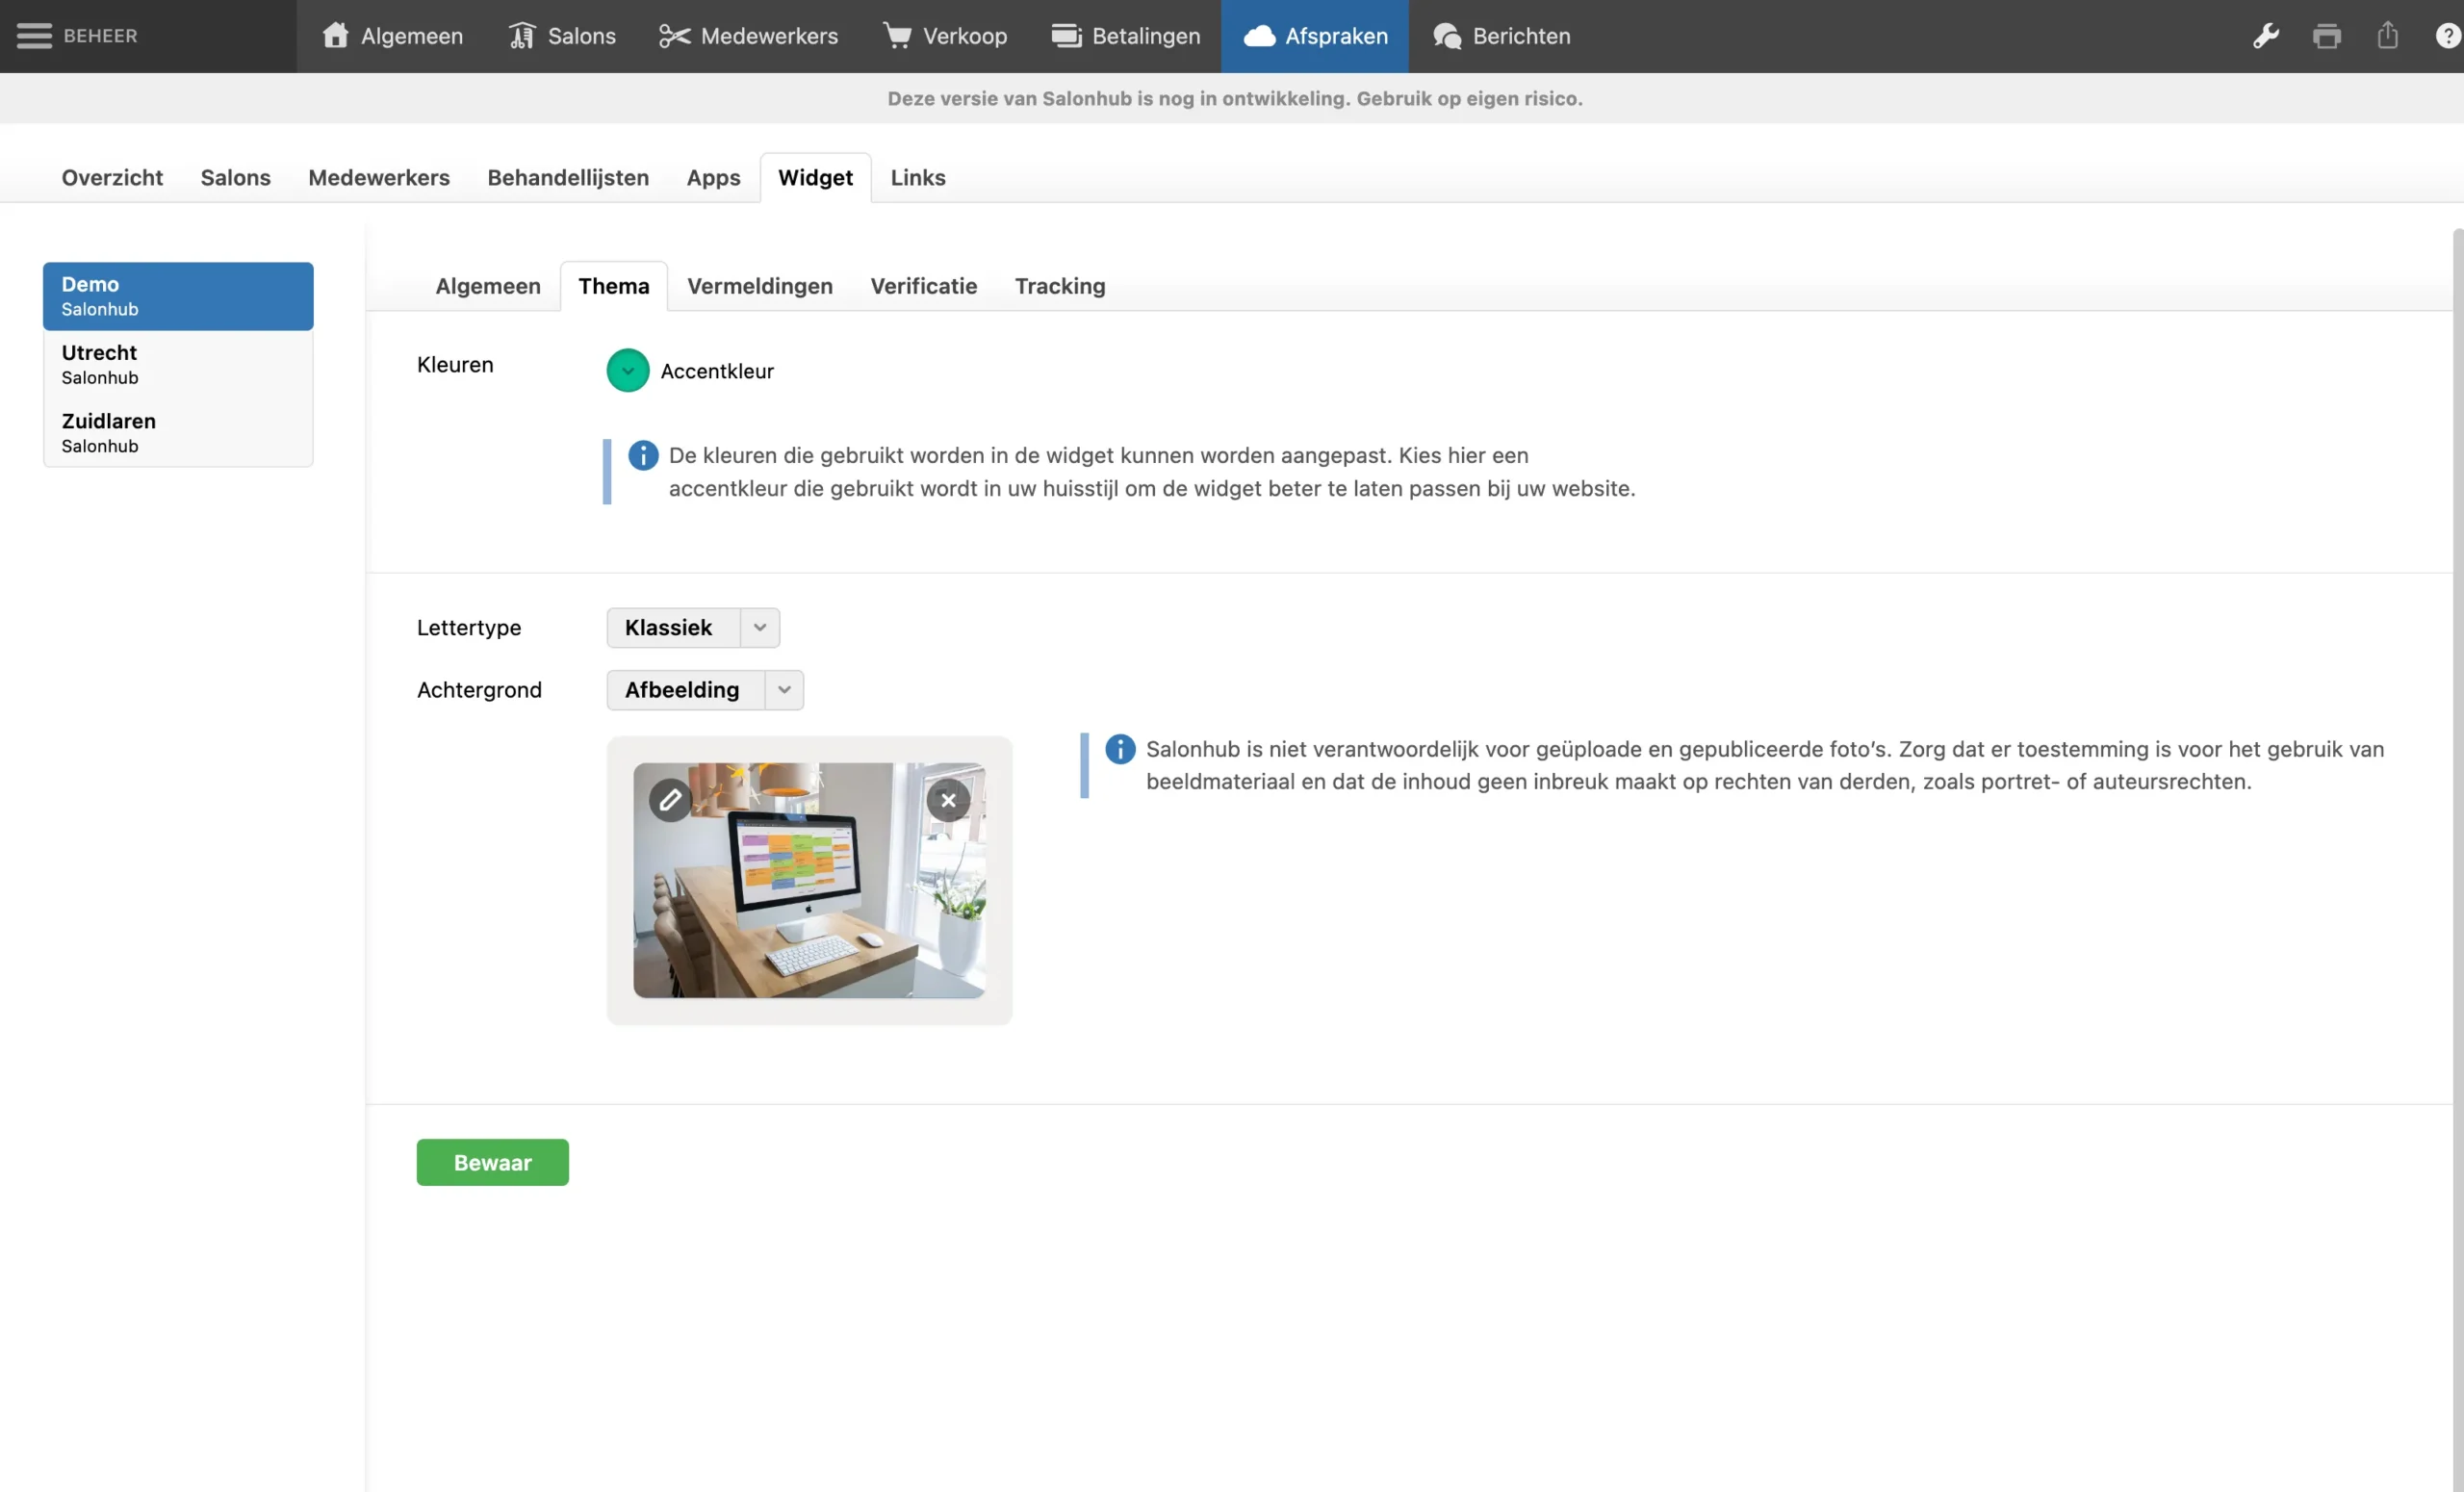Select the Utrecht salon in sidebar
2464x1492 pixels.
(x=177, y=364)
